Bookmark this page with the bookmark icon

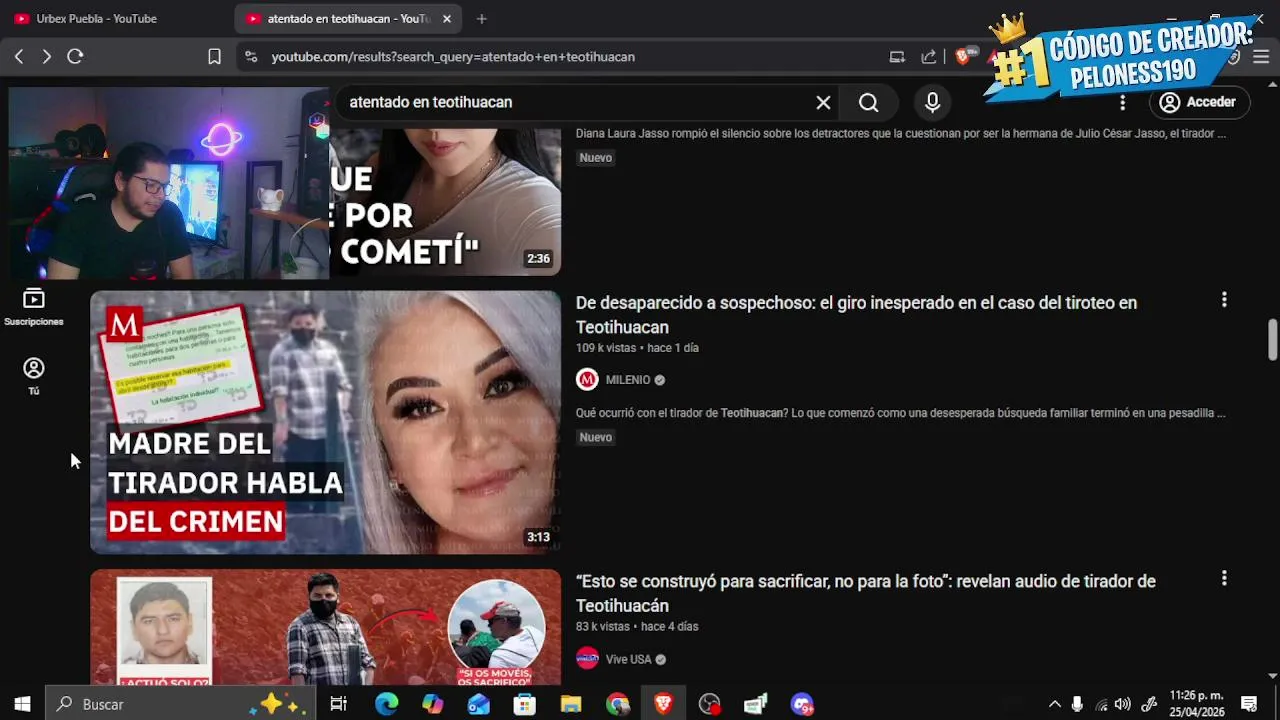pos(214,57)
